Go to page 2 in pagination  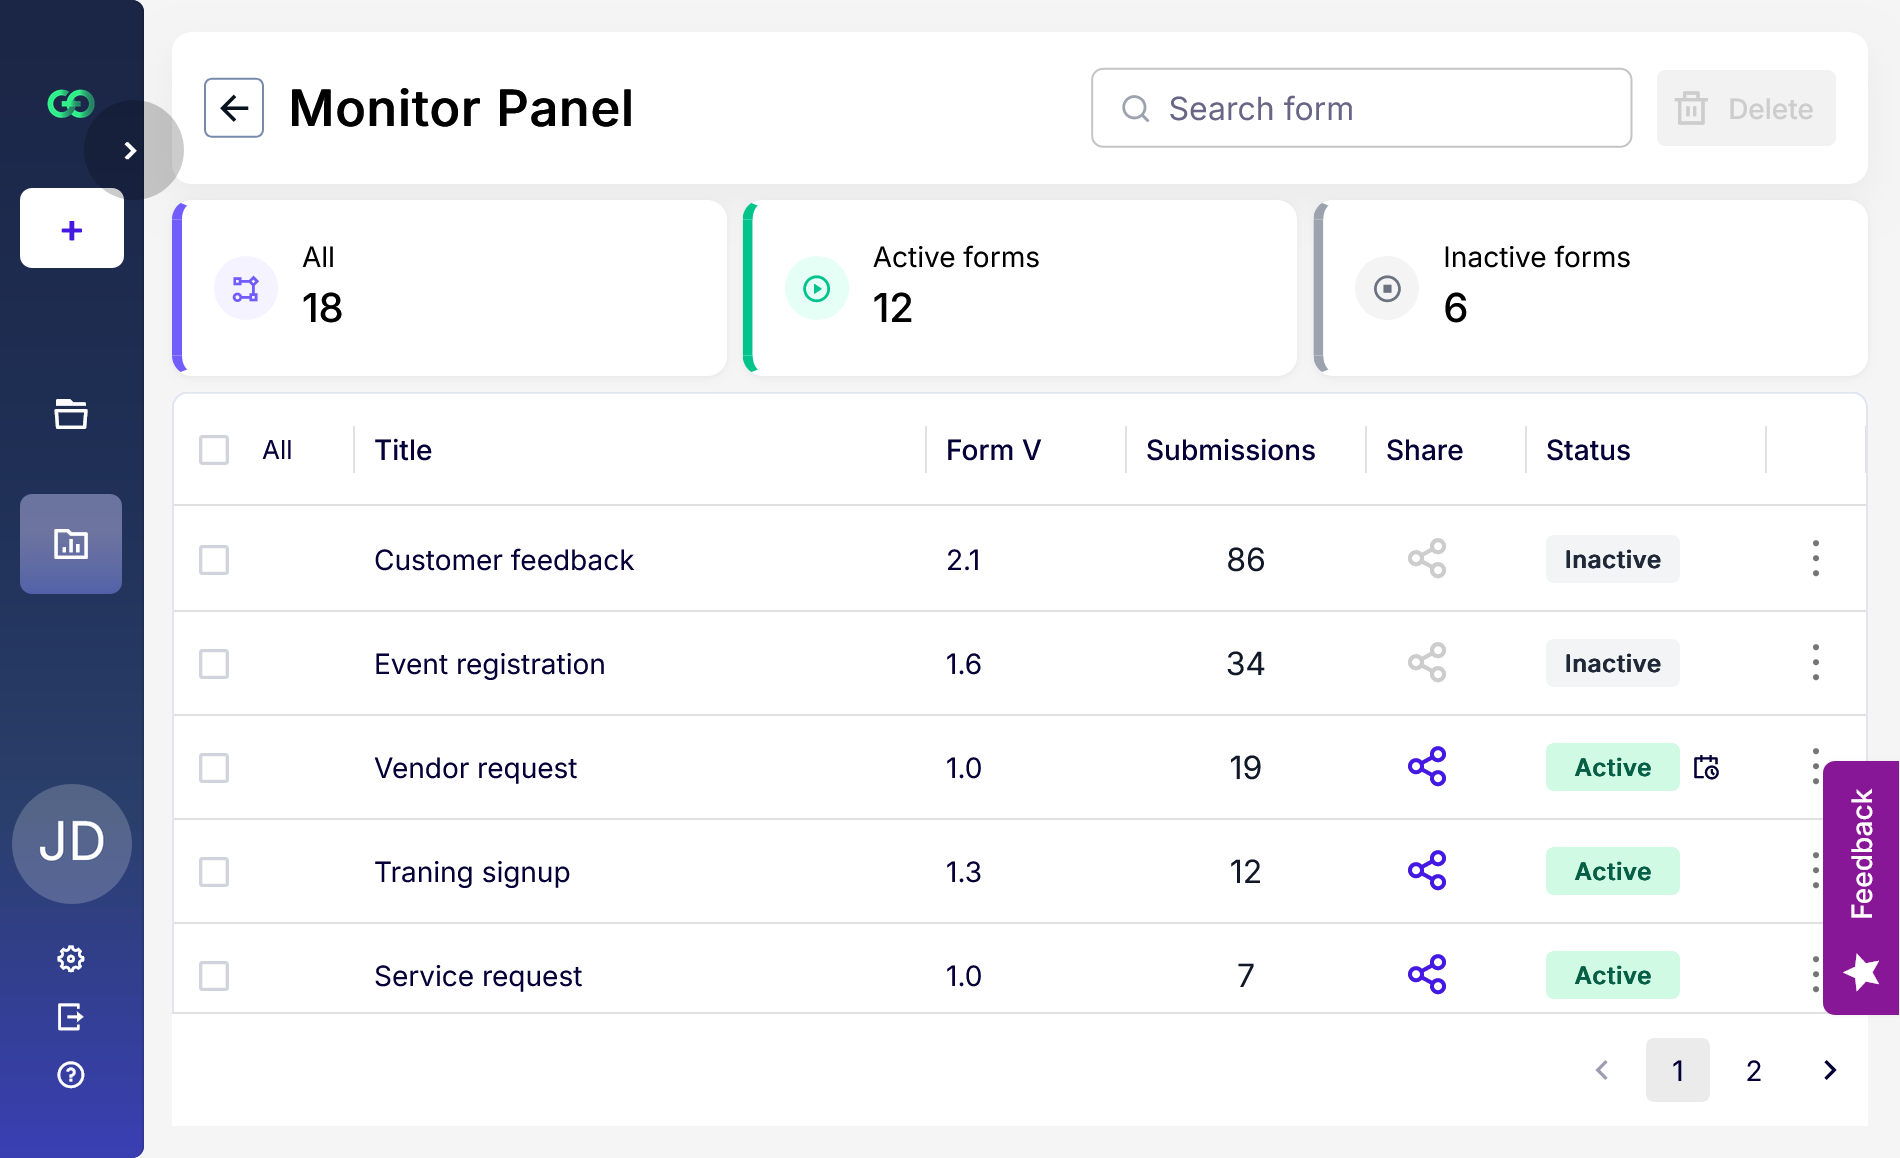pos(1754,1070)
